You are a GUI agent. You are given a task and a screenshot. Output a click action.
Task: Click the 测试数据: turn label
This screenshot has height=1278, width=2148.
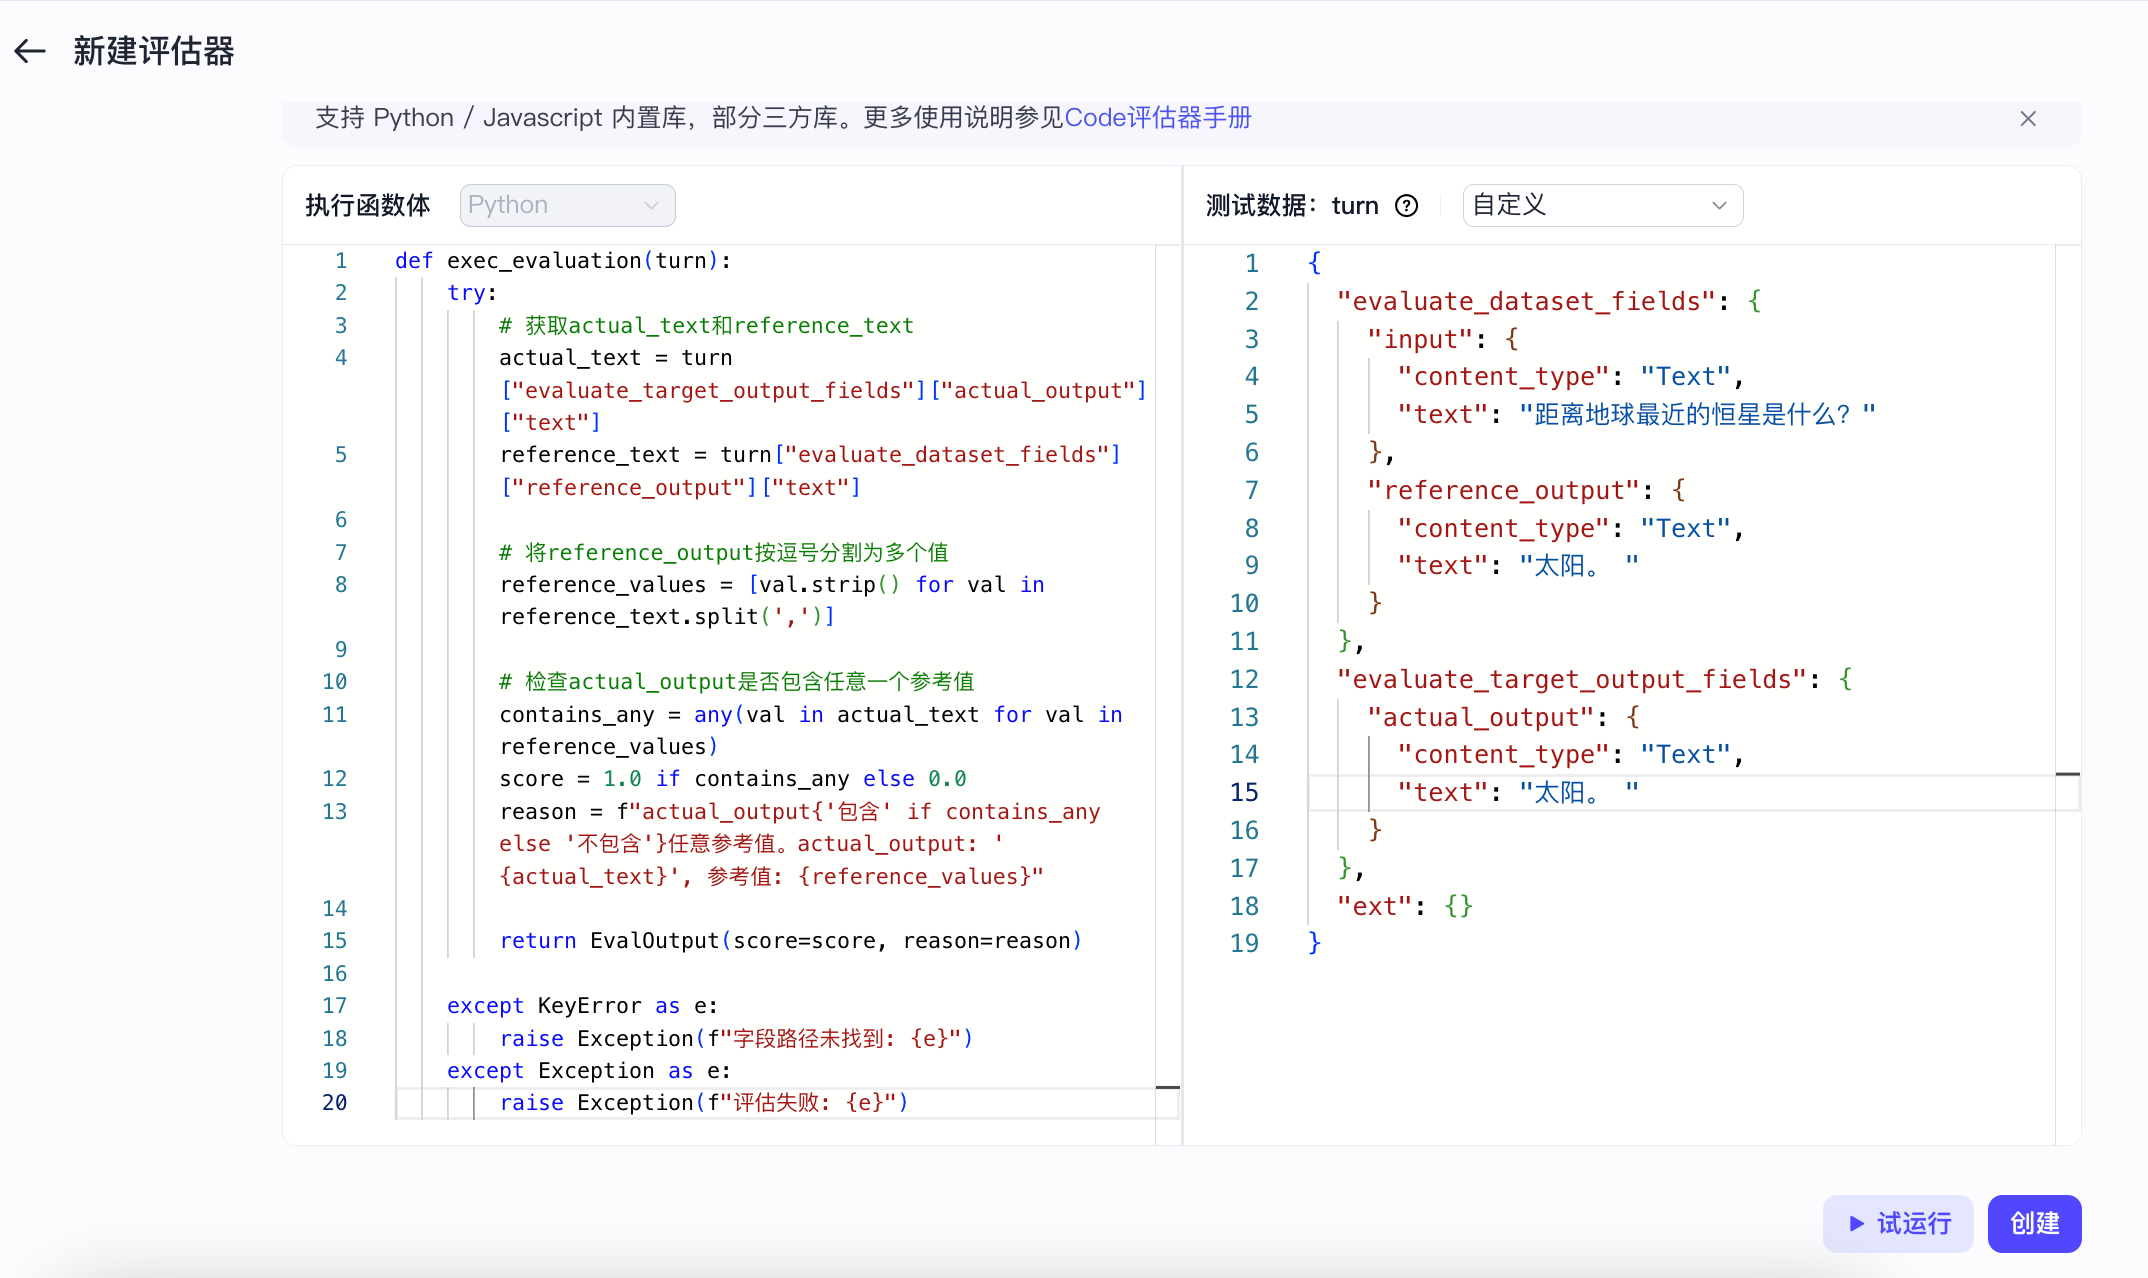tap(1292, 205)
